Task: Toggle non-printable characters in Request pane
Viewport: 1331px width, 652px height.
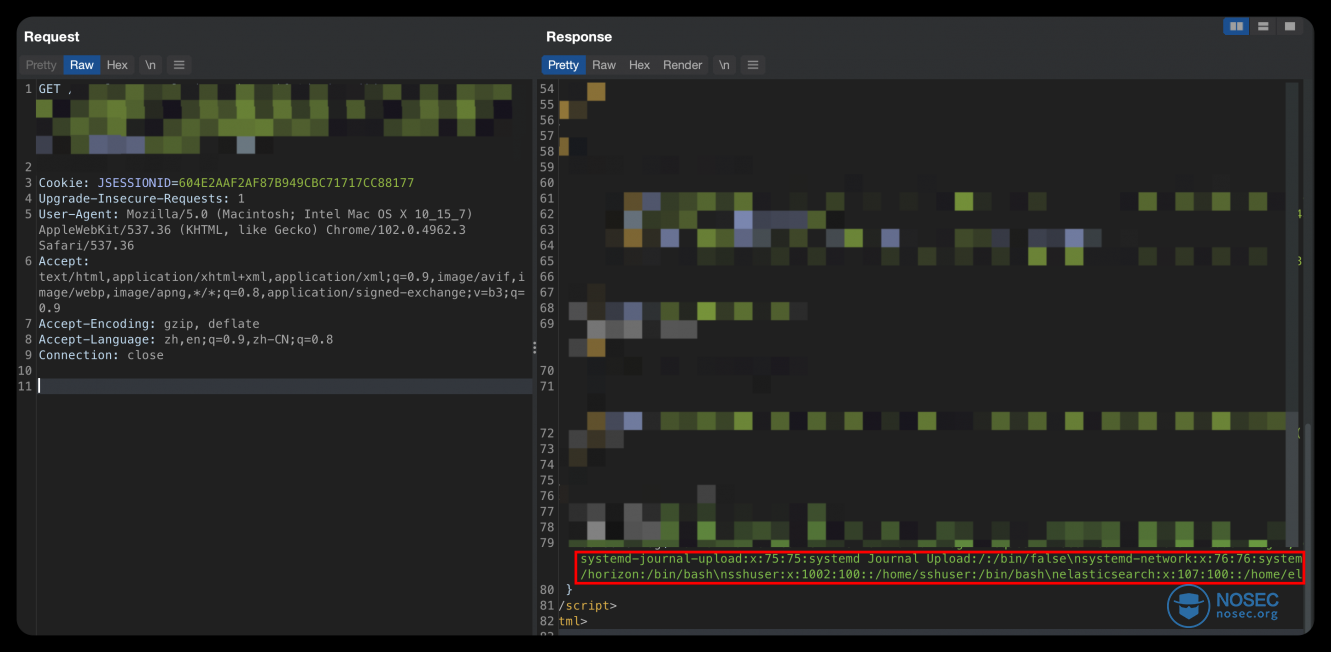Action: coord(150,65)
